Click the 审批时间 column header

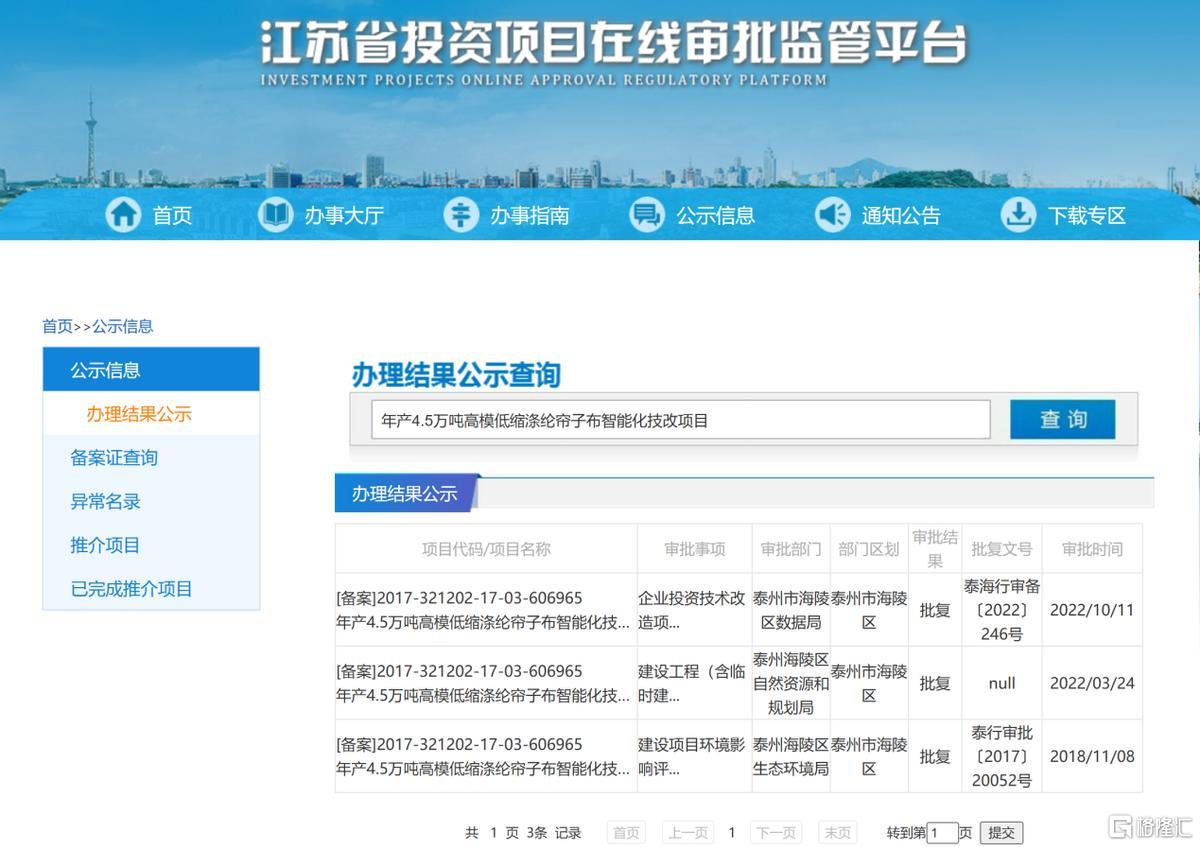(1092, 549)
